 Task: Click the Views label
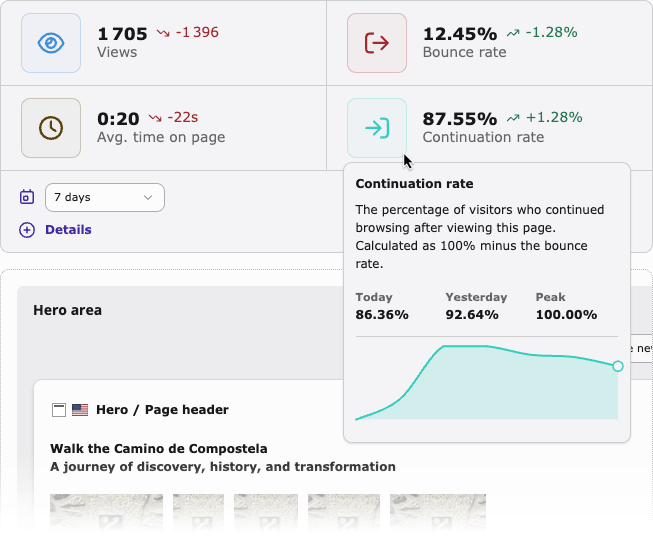pyautogui.click(x=117, y=52)
